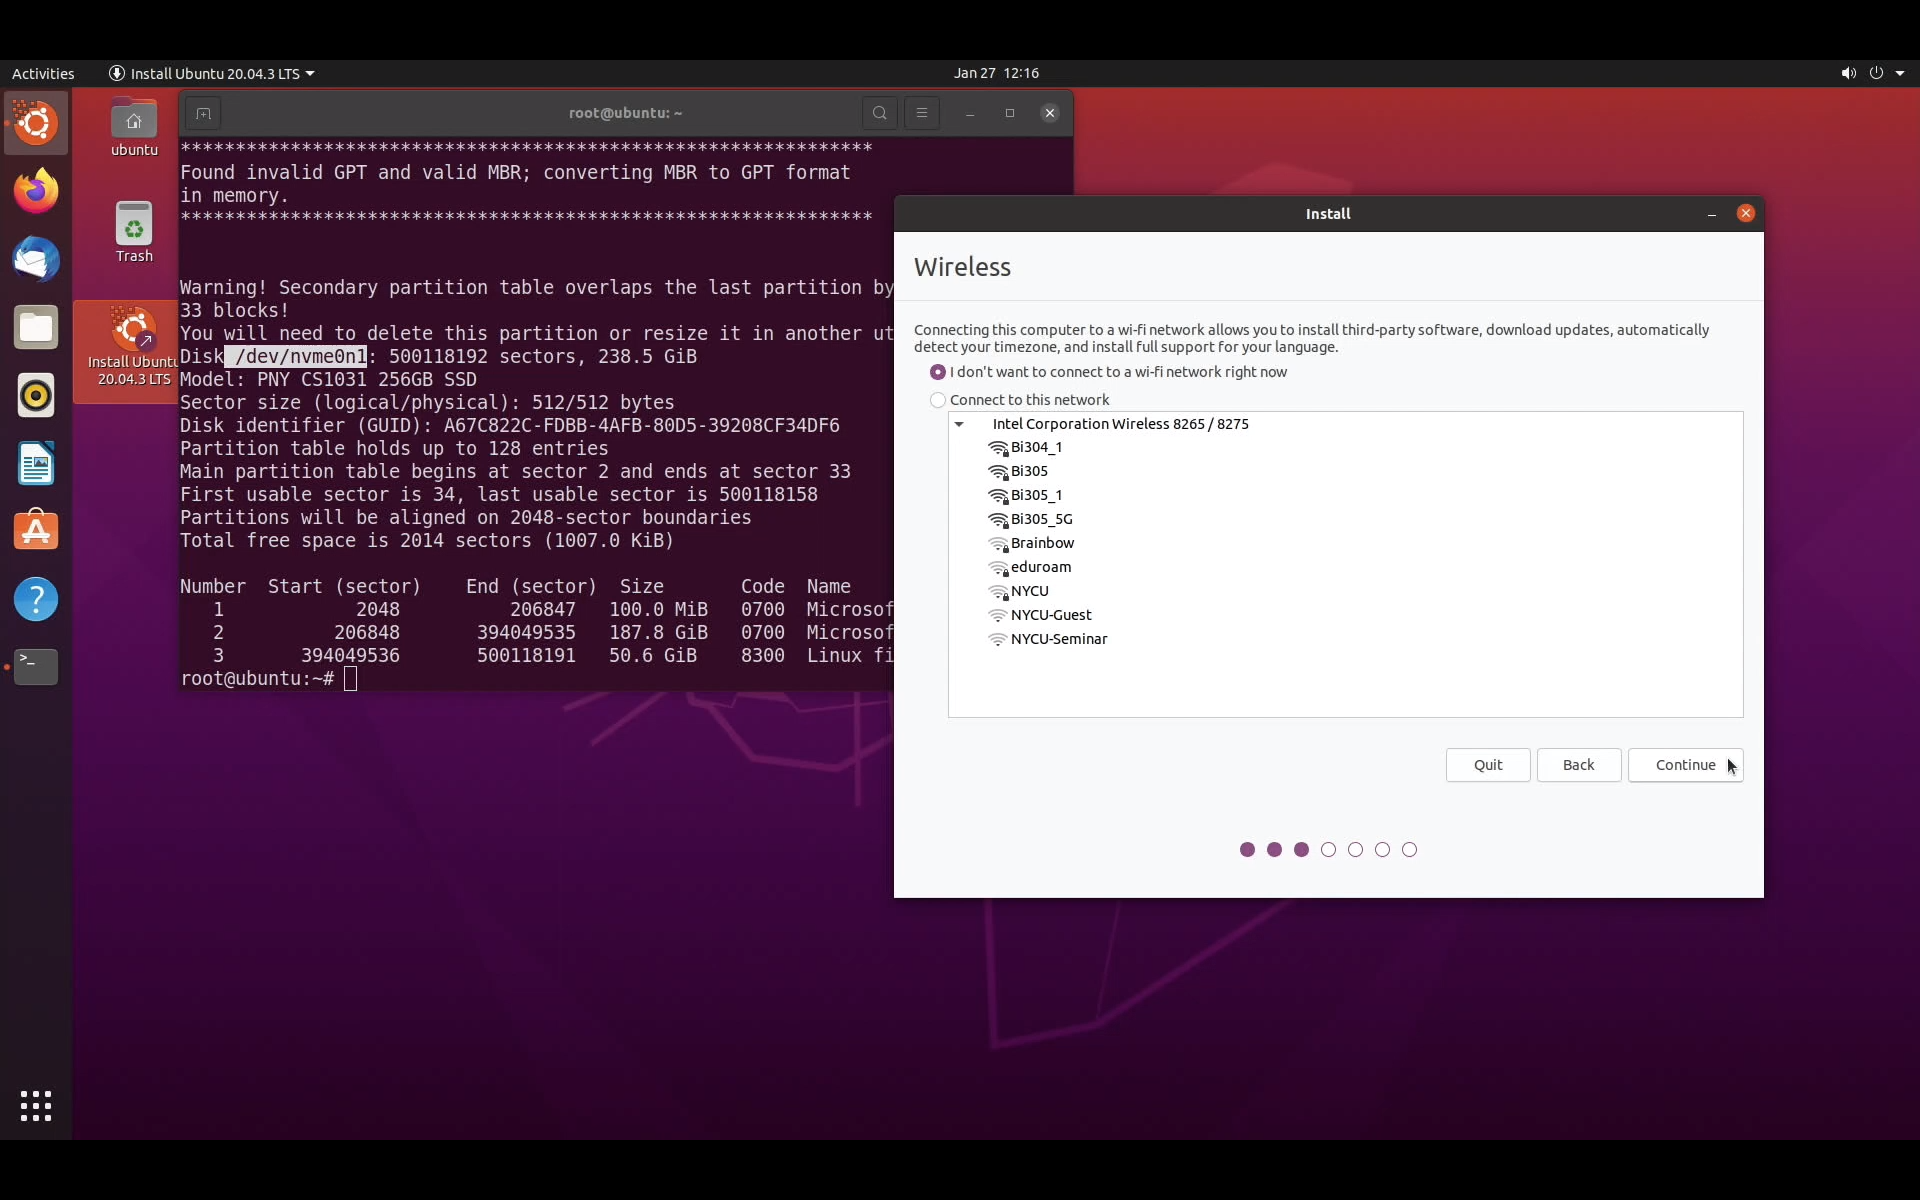The height and width of the screenshot is (1200, 1920).
Task: Open Install Ubuntu app menu
Action: point(212,73)
